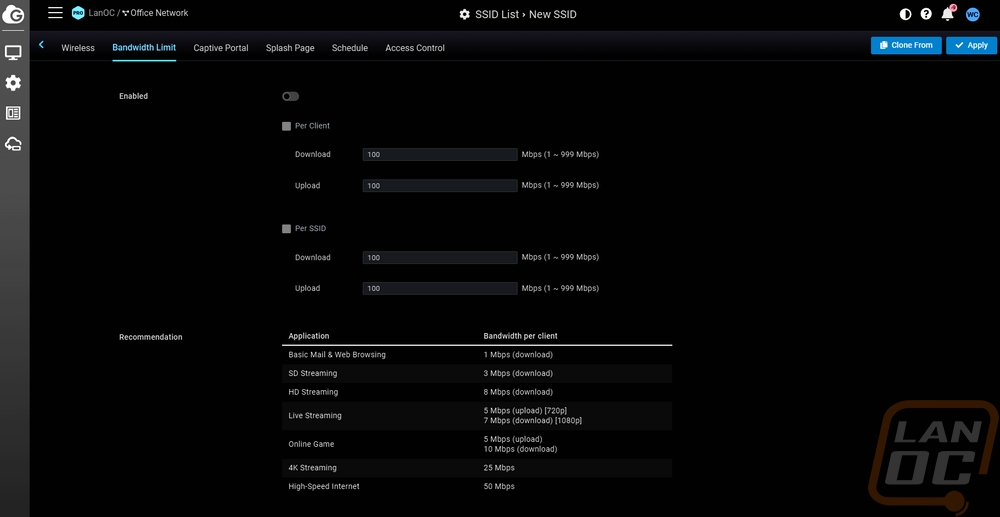Viewport: 1000px width, 517px height.
Task: Click the monitor dashboard icon in sidebar
Action: pyautogui.click(x=13, y=52)
